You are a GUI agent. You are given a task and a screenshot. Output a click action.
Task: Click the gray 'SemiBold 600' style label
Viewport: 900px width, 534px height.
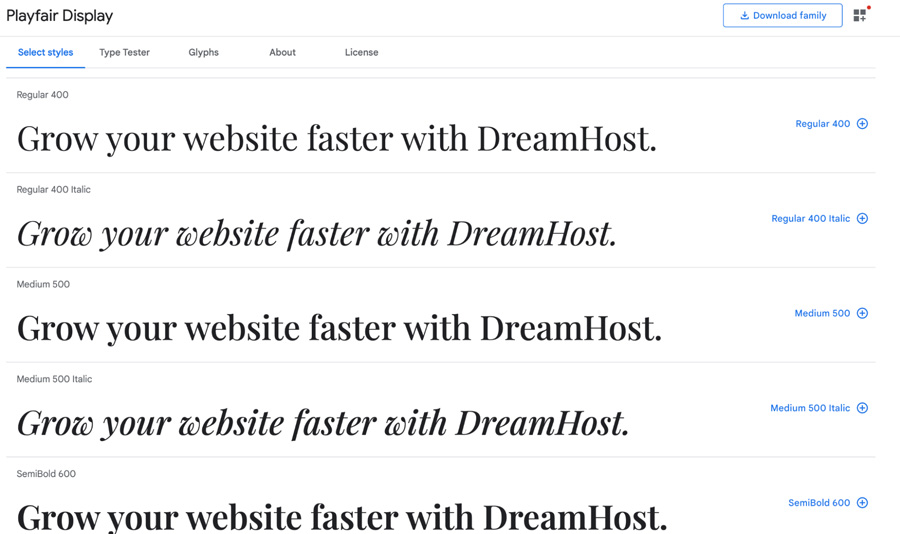pos(46,474)
